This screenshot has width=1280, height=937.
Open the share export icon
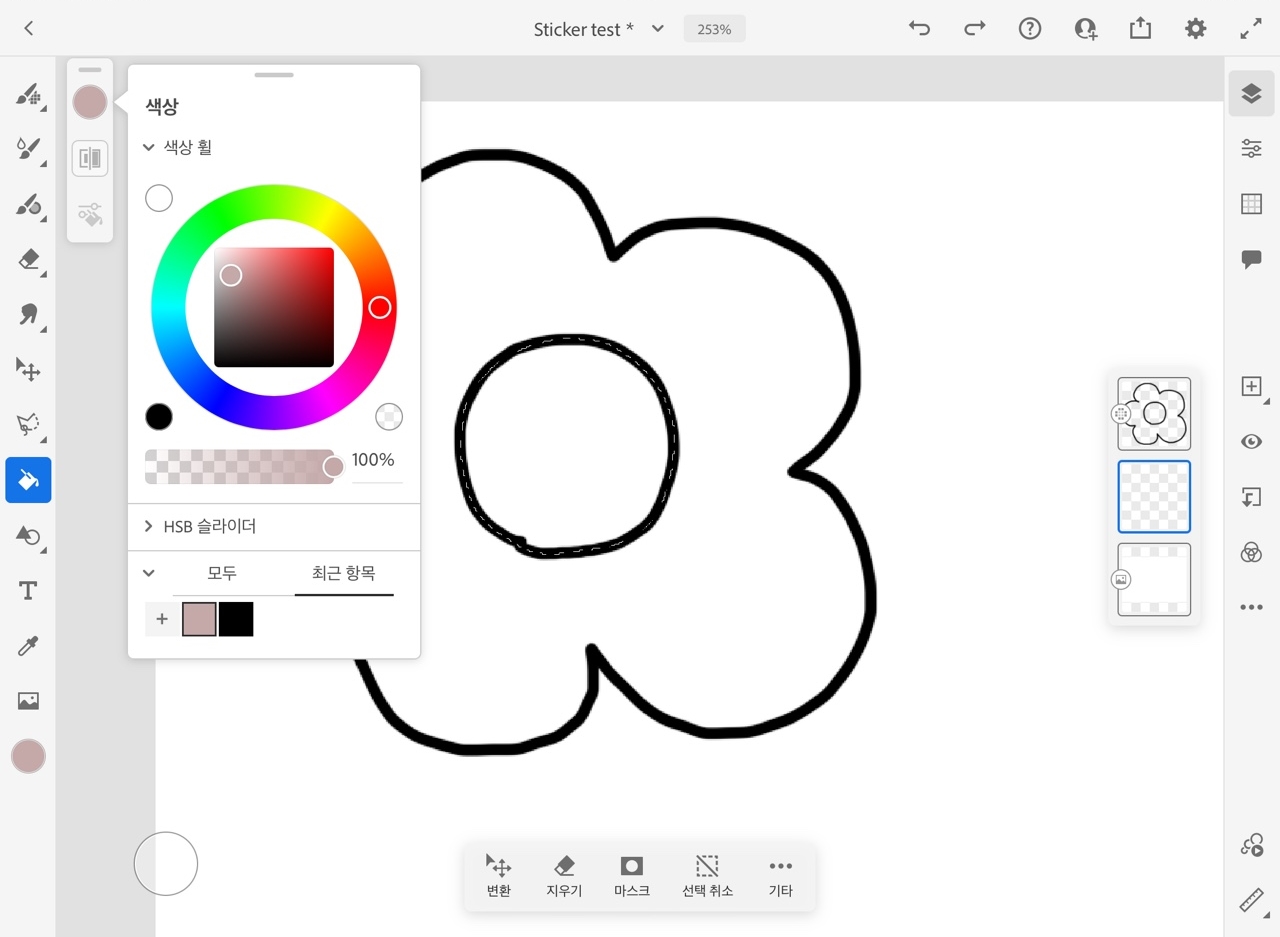tap(1140, 29)
